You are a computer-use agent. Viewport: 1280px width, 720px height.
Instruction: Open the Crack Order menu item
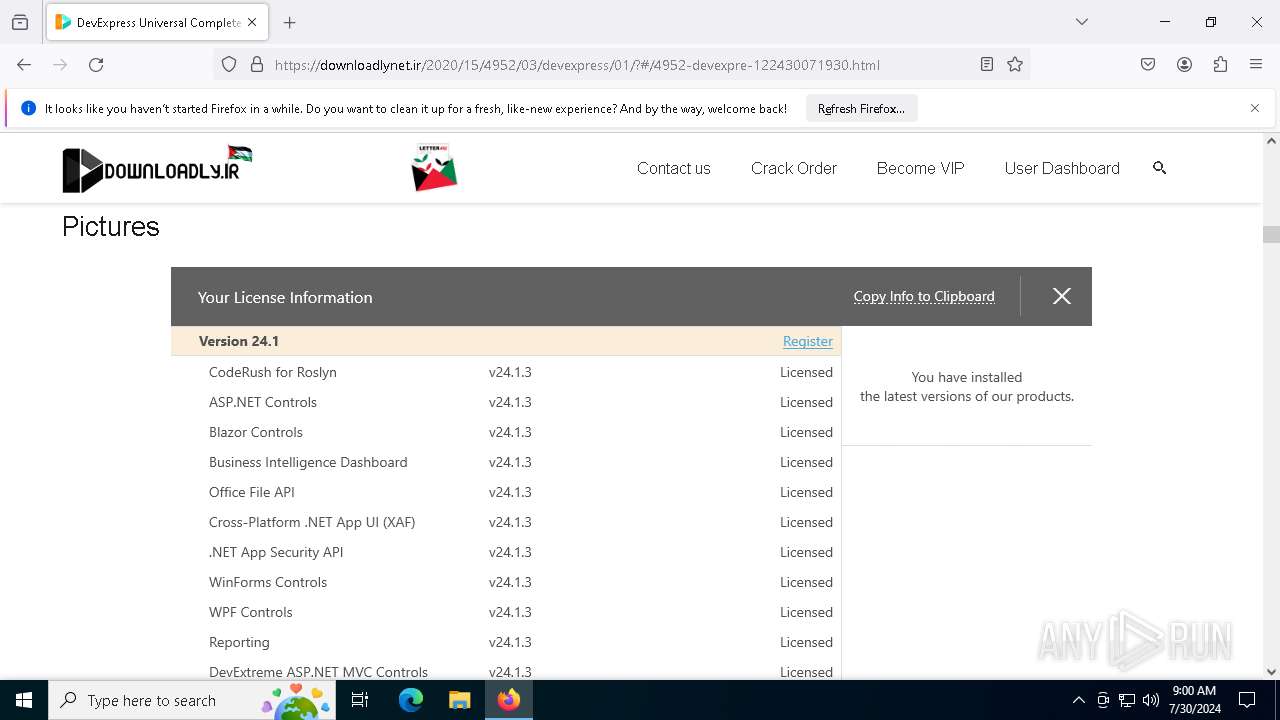(794, 168)
